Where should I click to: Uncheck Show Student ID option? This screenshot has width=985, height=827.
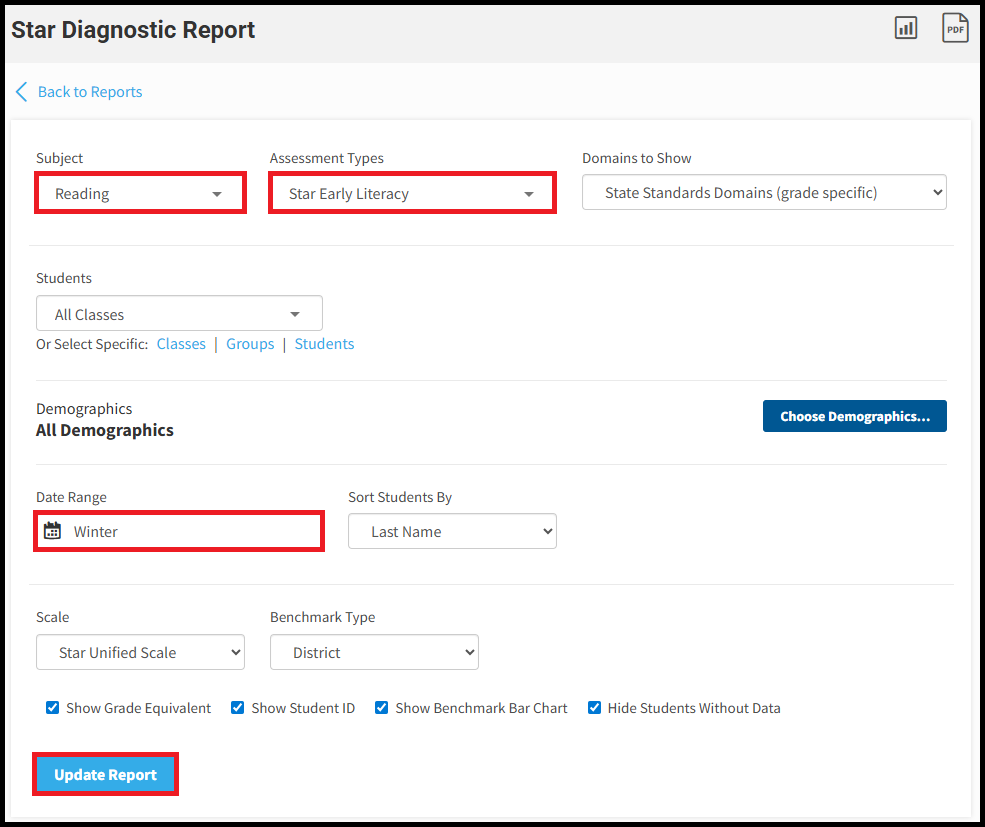[238, 708]
